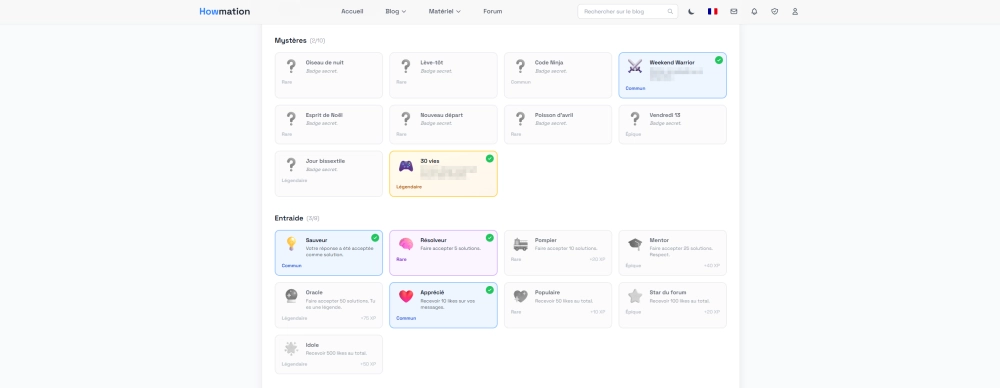Click Star du forum star icon
This screenshot has width=1000, height=388.
(x=635, y=296)
